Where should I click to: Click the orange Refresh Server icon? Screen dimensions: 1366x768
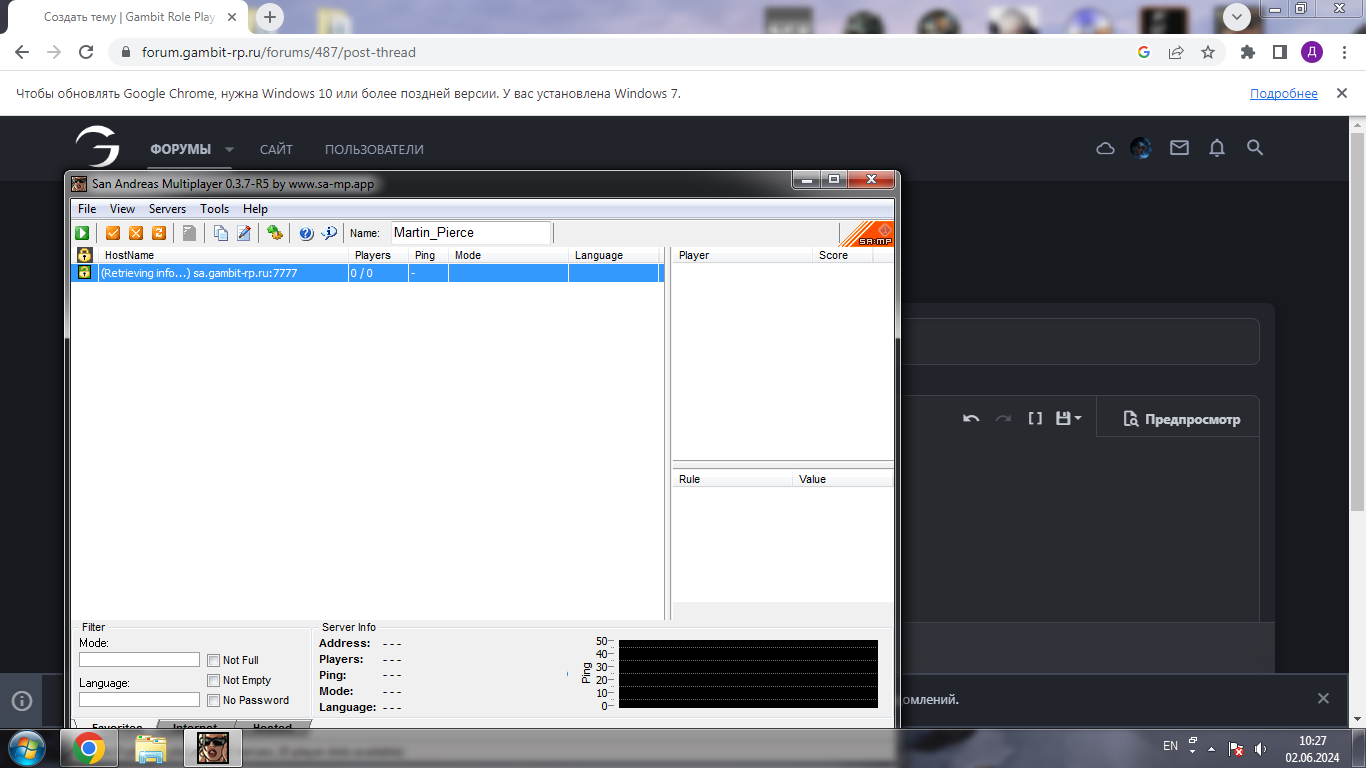158,233
